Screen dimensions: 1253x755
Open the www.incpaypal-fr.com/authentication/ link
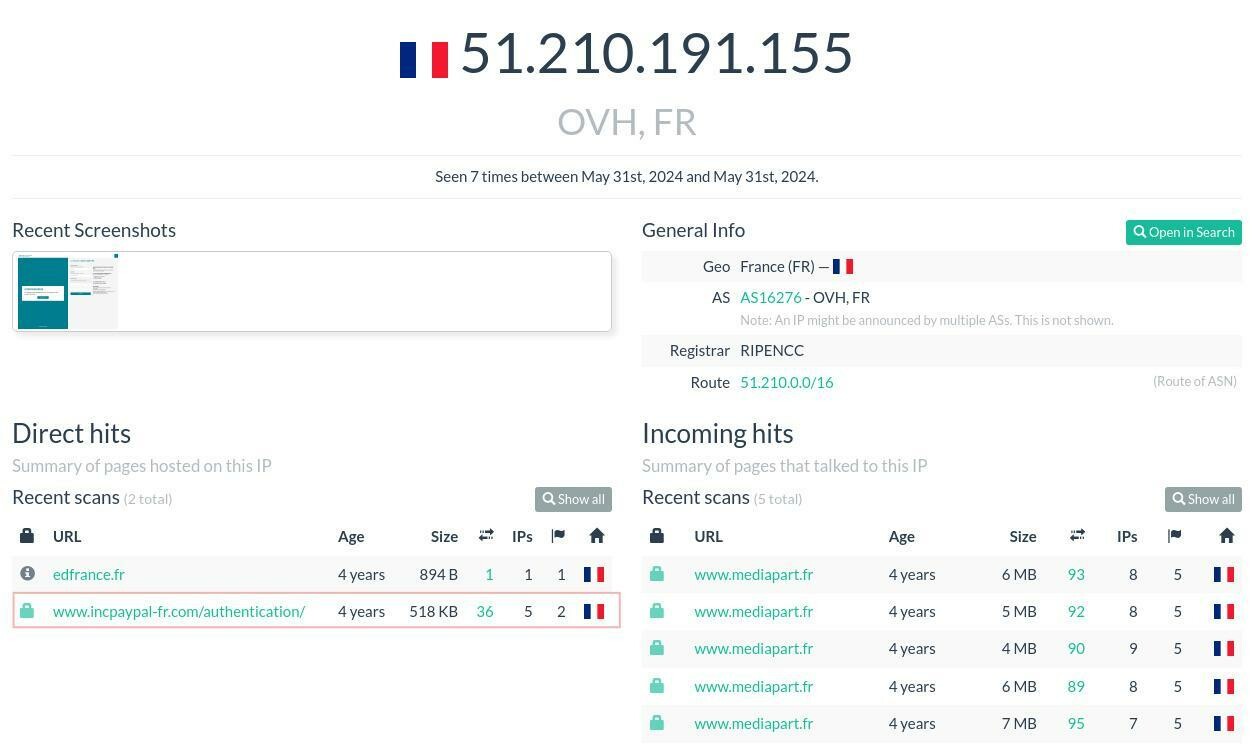pos(179,611)
